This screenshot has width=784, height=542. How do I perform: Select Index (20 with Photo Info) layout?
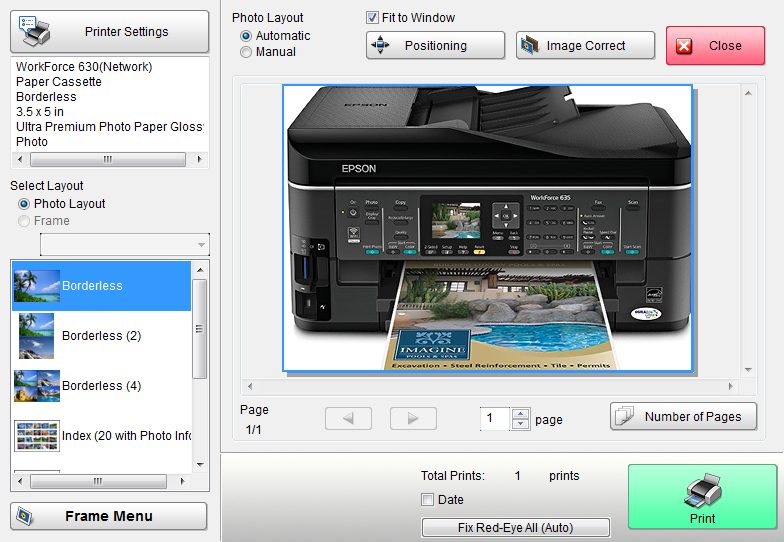coord(102,436)
